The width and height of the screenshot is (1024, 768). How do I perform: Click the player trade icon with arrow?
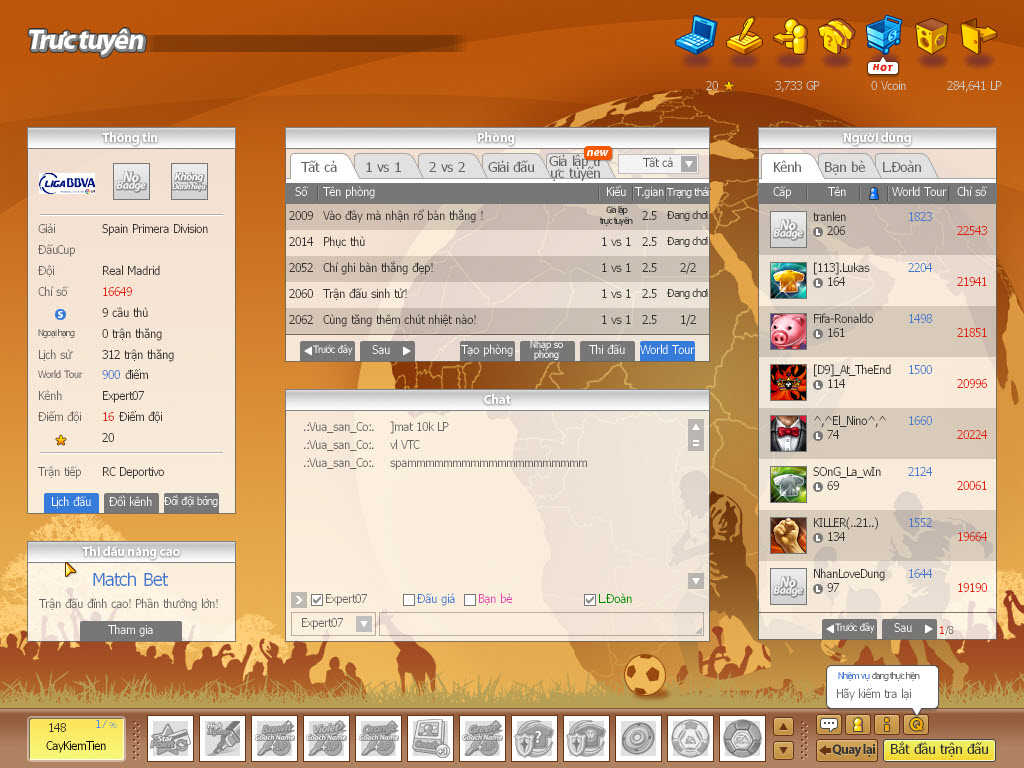(x=790, y=38)
